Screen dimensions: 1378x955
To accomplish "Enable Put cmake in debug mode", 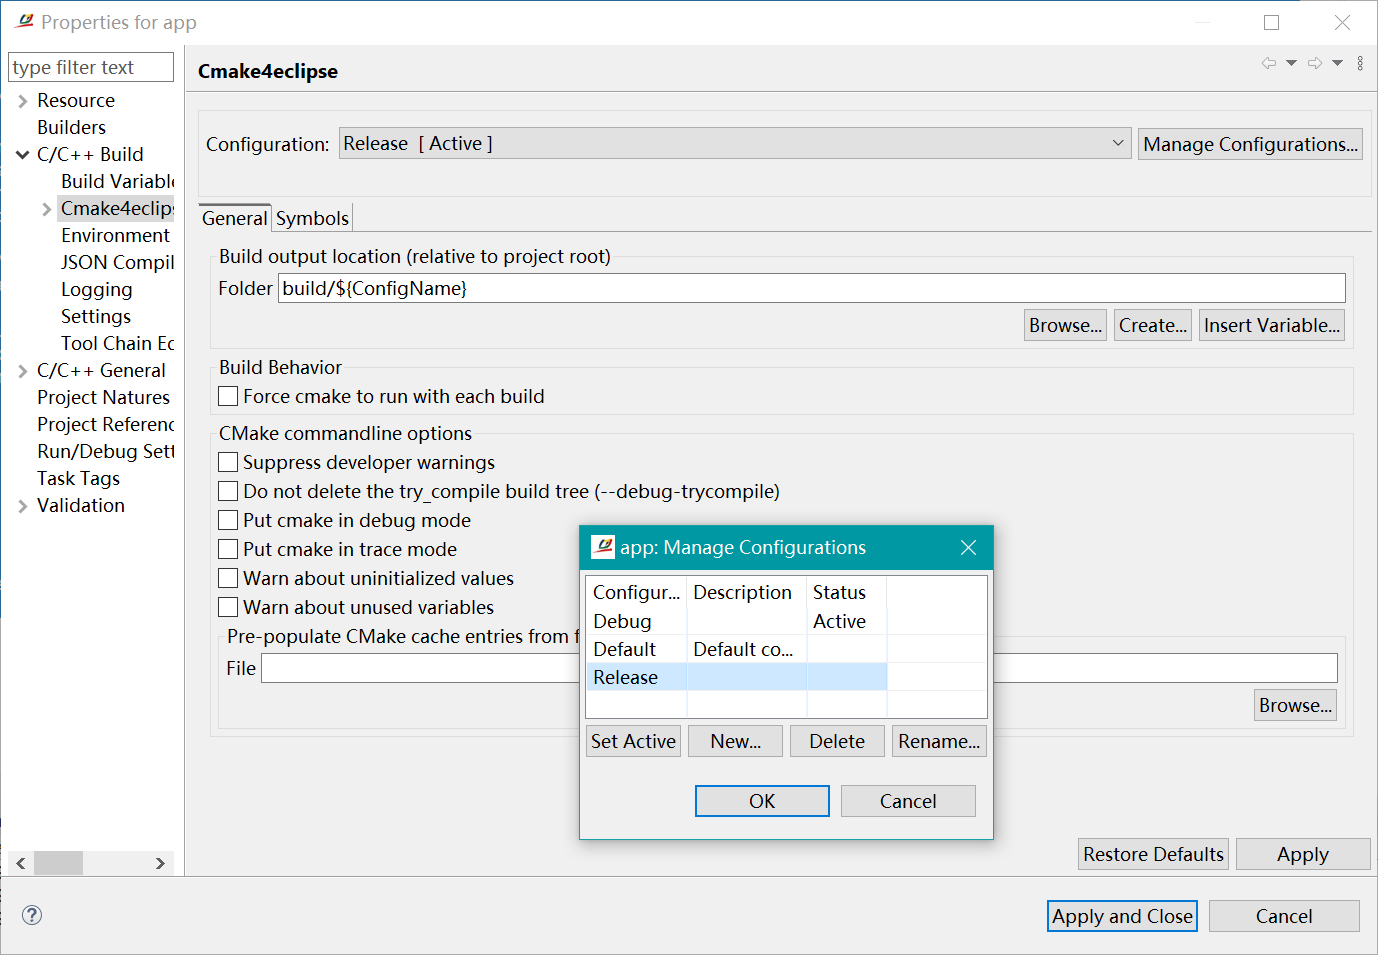I will (228, 520).
